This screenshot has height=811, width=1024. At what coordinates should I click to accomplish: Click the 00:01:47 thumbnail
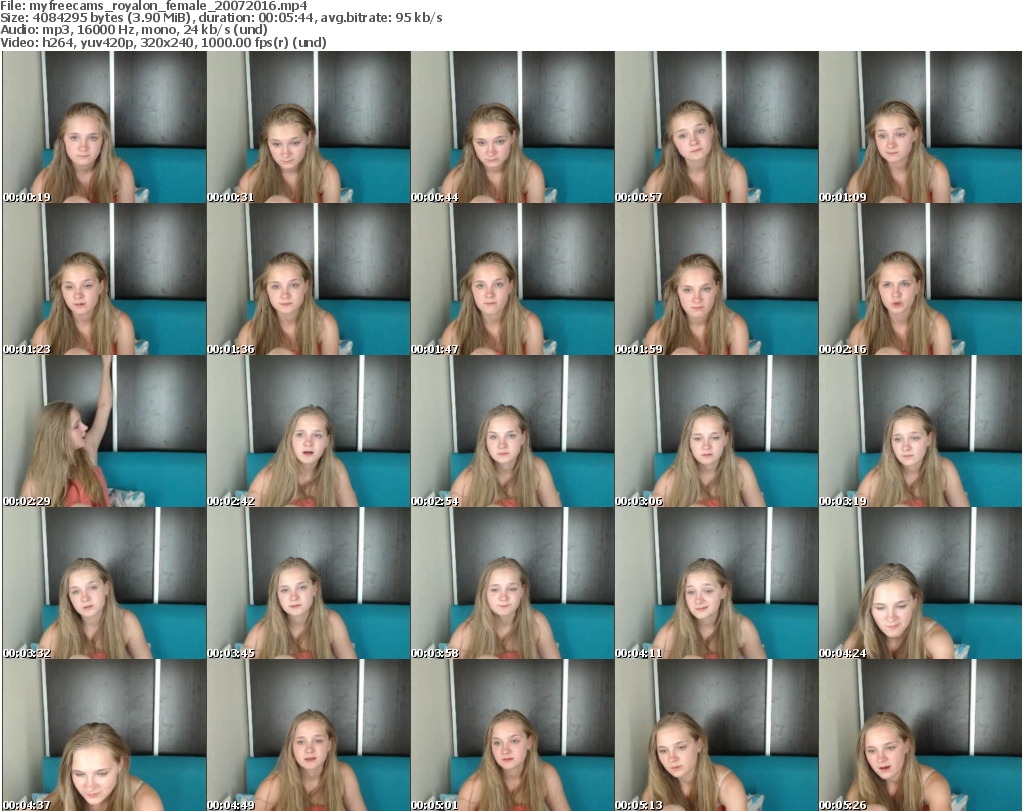[512, 279]
